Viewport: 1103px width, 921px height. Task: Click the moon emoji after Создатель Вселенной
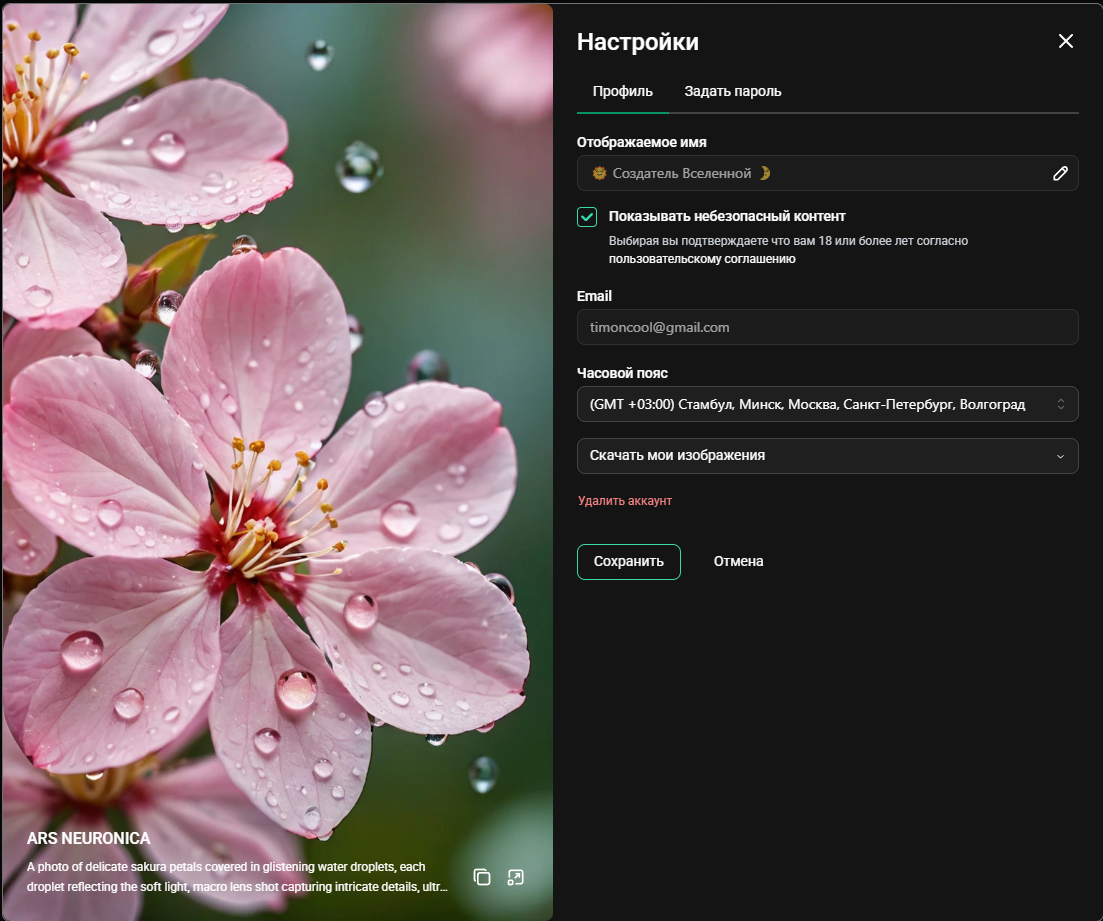765,173
